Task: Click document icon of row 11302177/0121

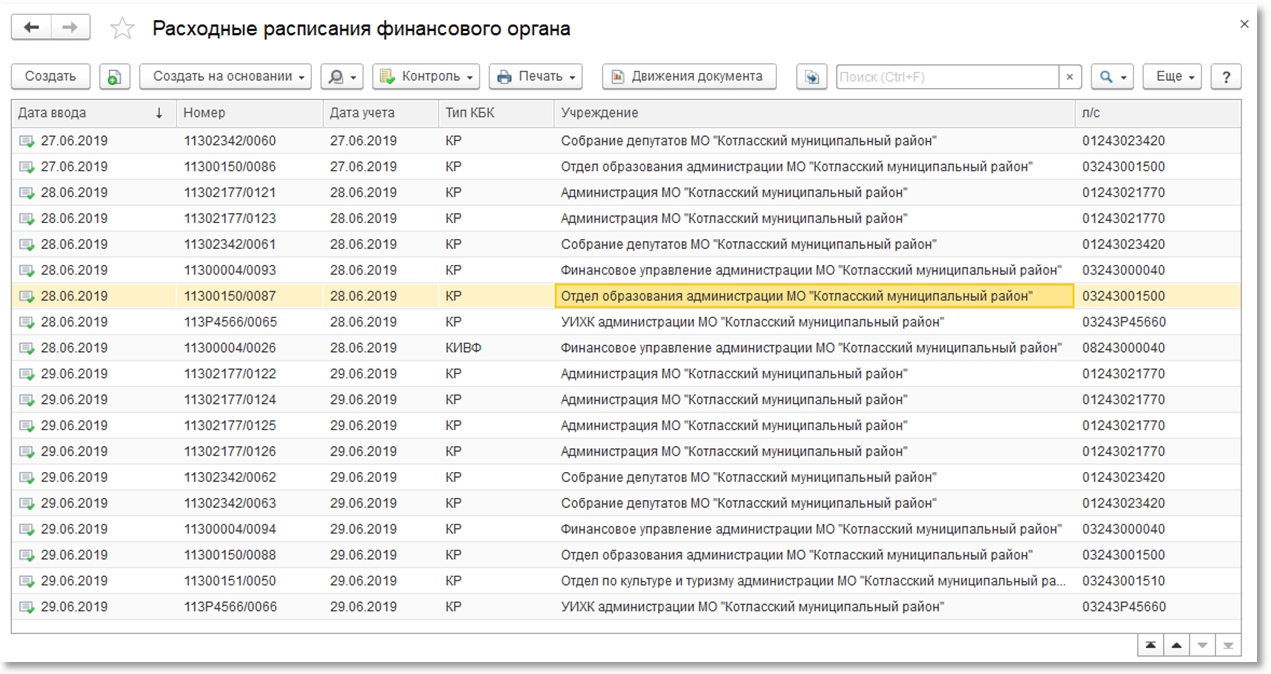Action: (x=27, y=193)
